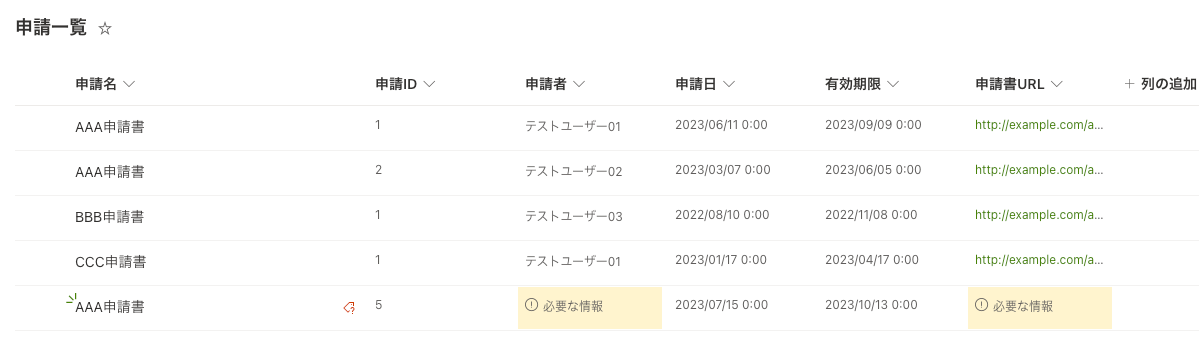Expand the 申請日 column sort options
This screenshot has height=364, width=1199.
click(x=728, y=84)
